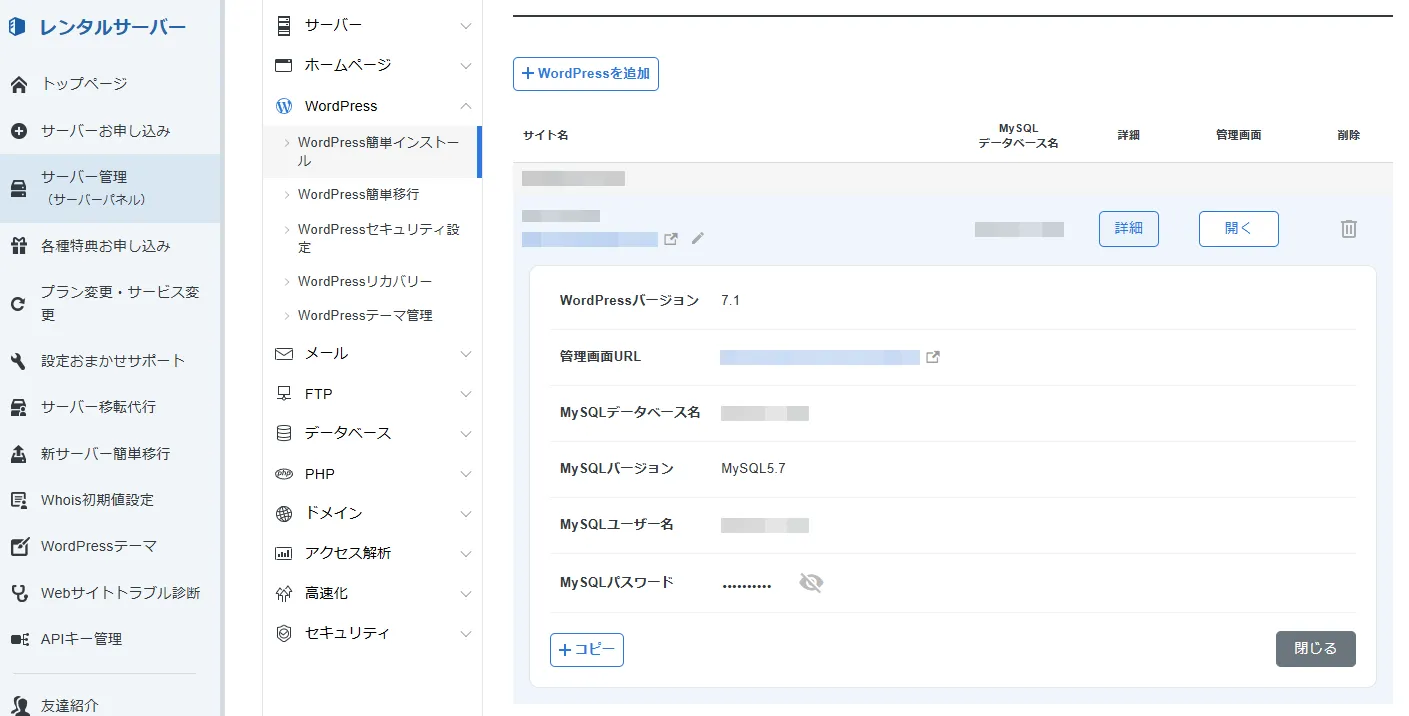Screen dimensions: 1409x716
Task: Click the WordPressテーマ sidebar icon
Action: coord(18,547)
